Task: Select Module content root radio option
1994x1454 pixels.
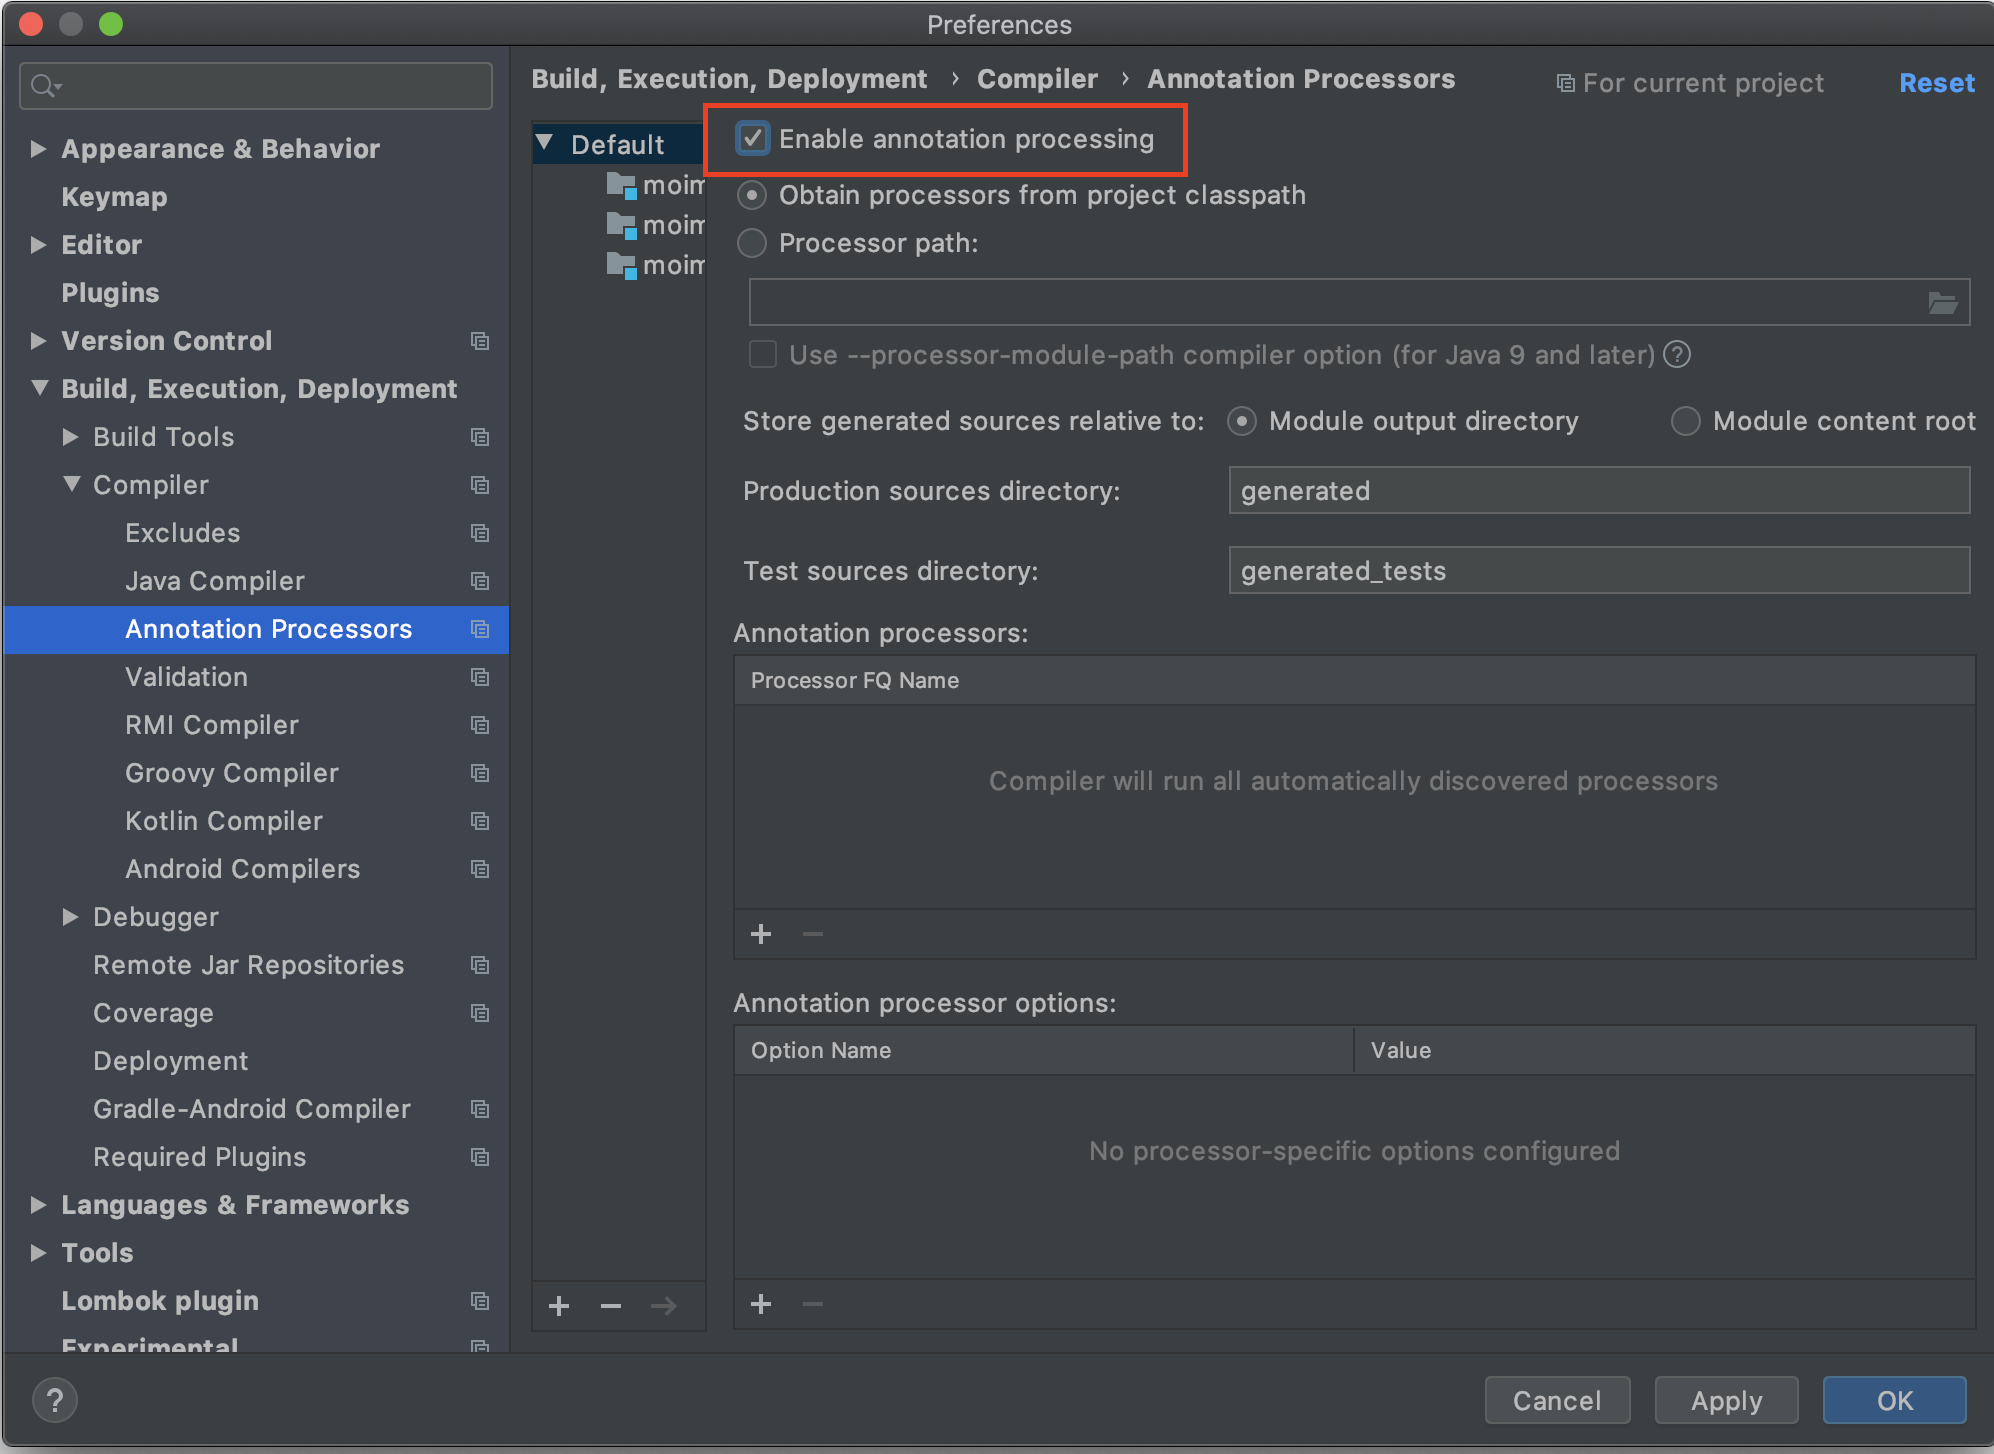Action: [x=1685, y=421]
